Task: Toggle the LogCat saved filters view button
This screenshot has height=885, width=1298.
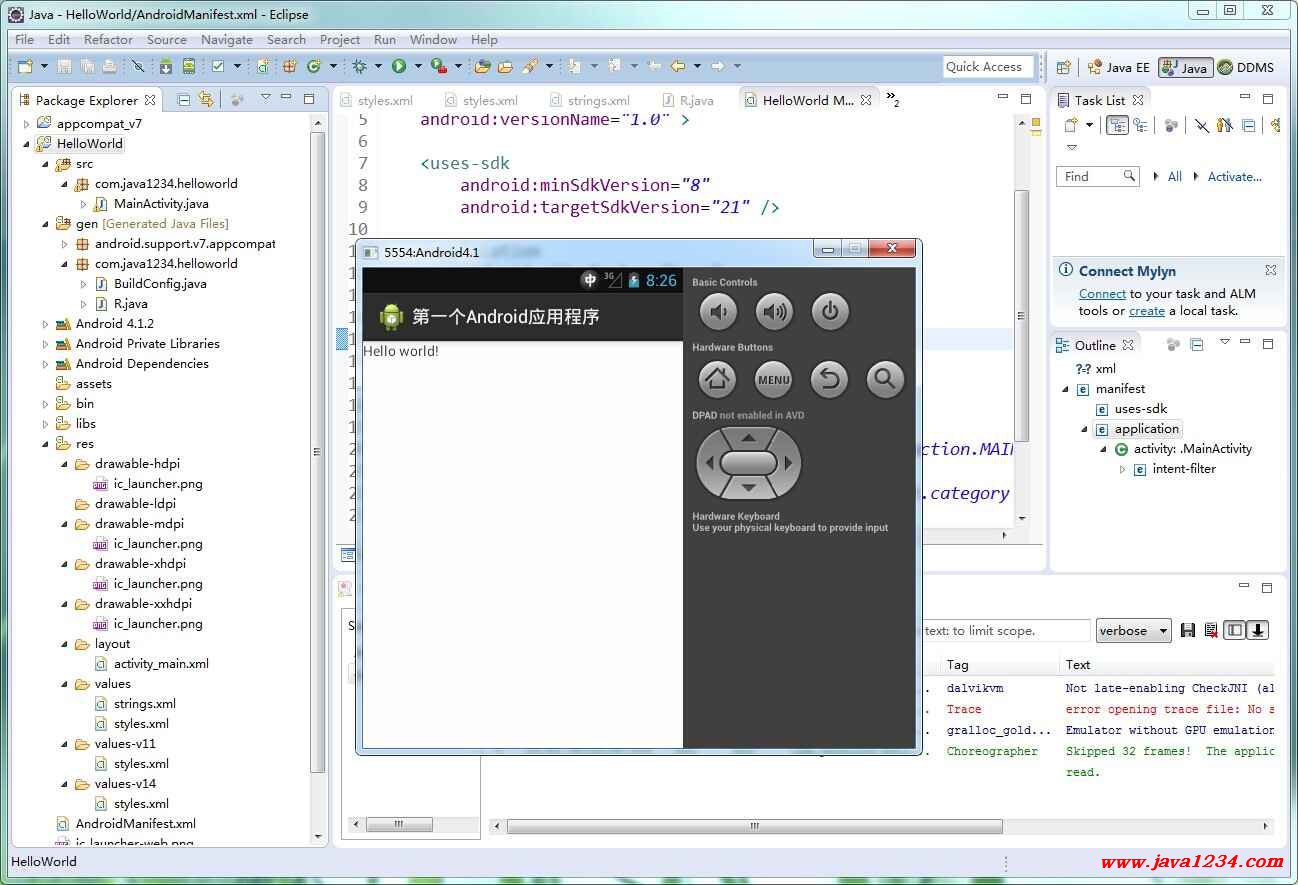Action: tap(1235, 630)
